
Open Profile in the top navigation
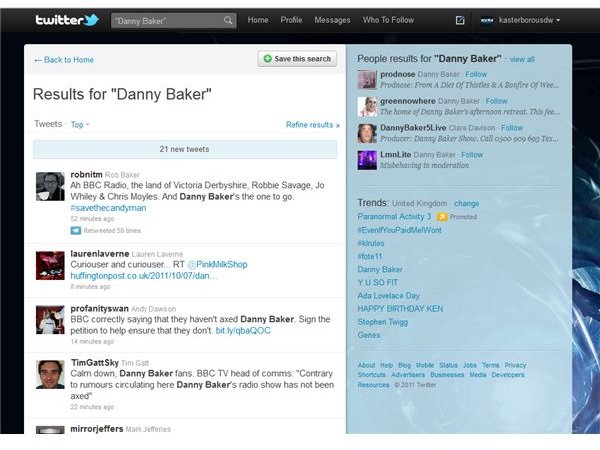291,20
